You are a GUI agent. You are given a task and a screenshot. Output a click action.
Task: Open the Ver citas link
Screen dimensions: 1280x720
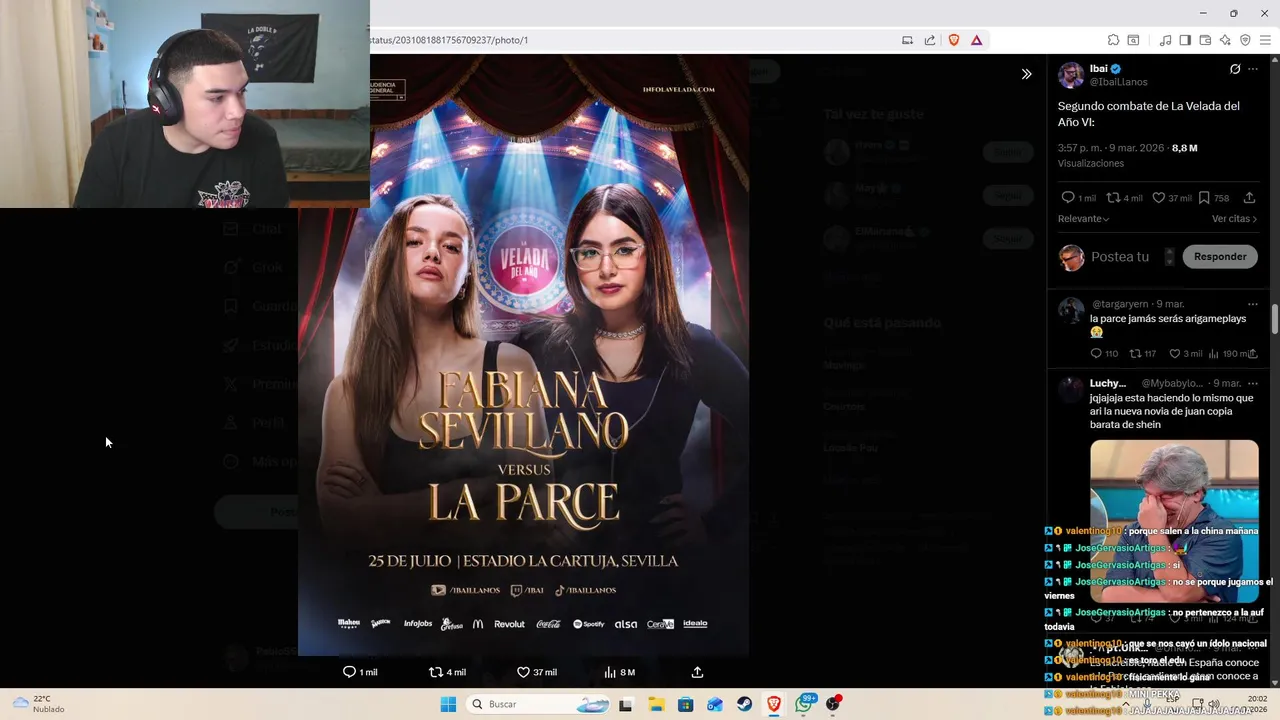coord(1234,219)
